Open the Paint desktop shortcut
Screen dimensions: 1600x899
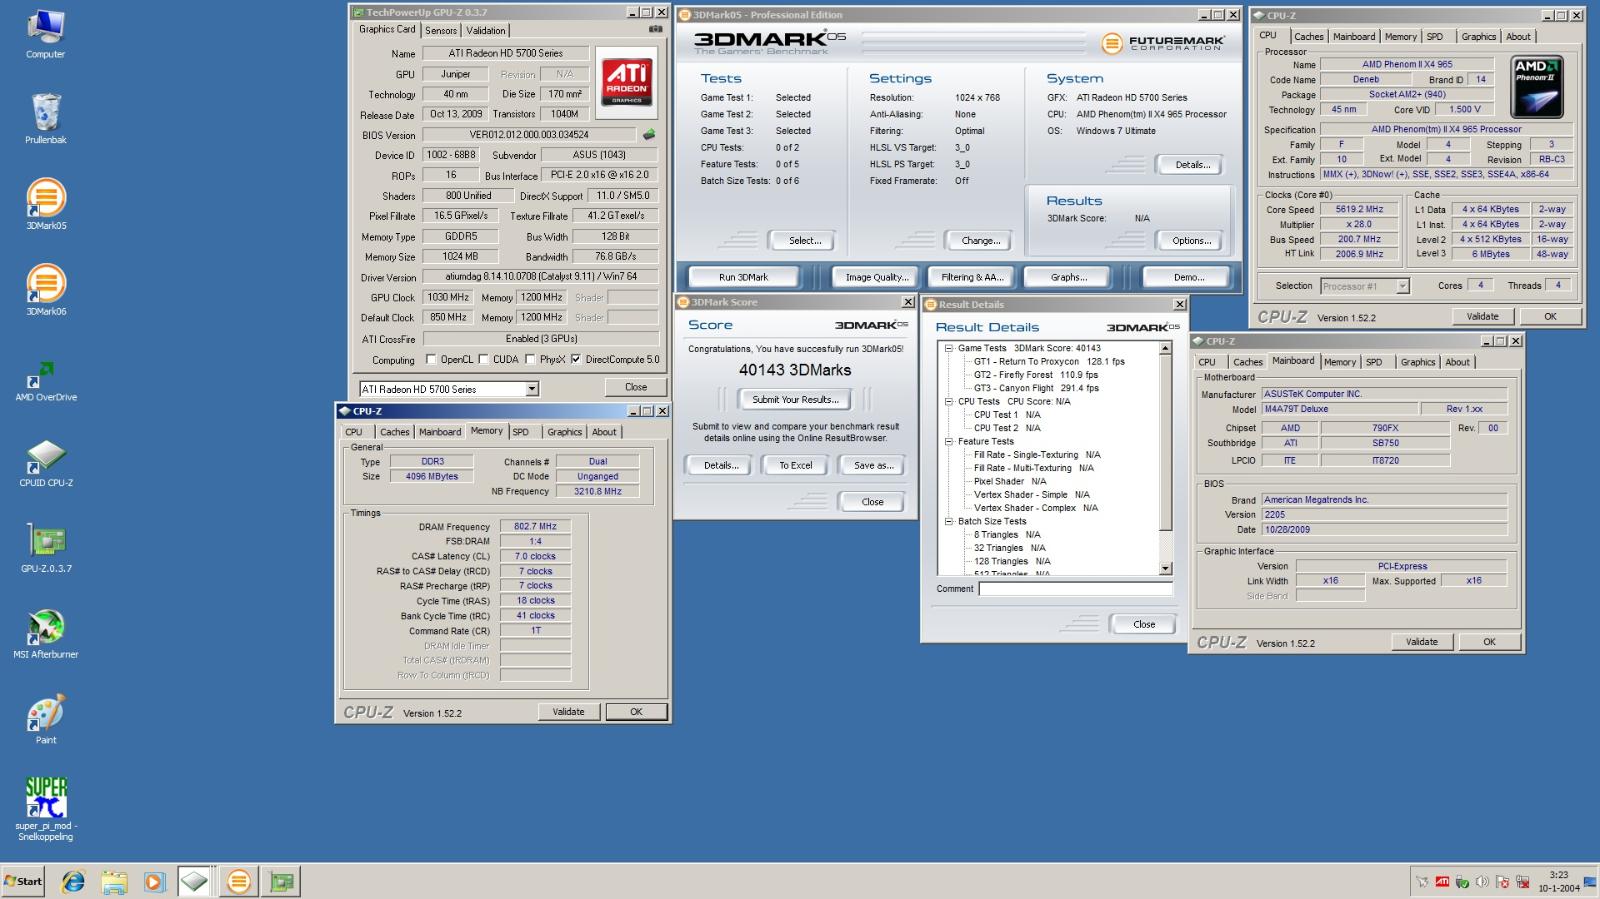(x=46, y=718)
